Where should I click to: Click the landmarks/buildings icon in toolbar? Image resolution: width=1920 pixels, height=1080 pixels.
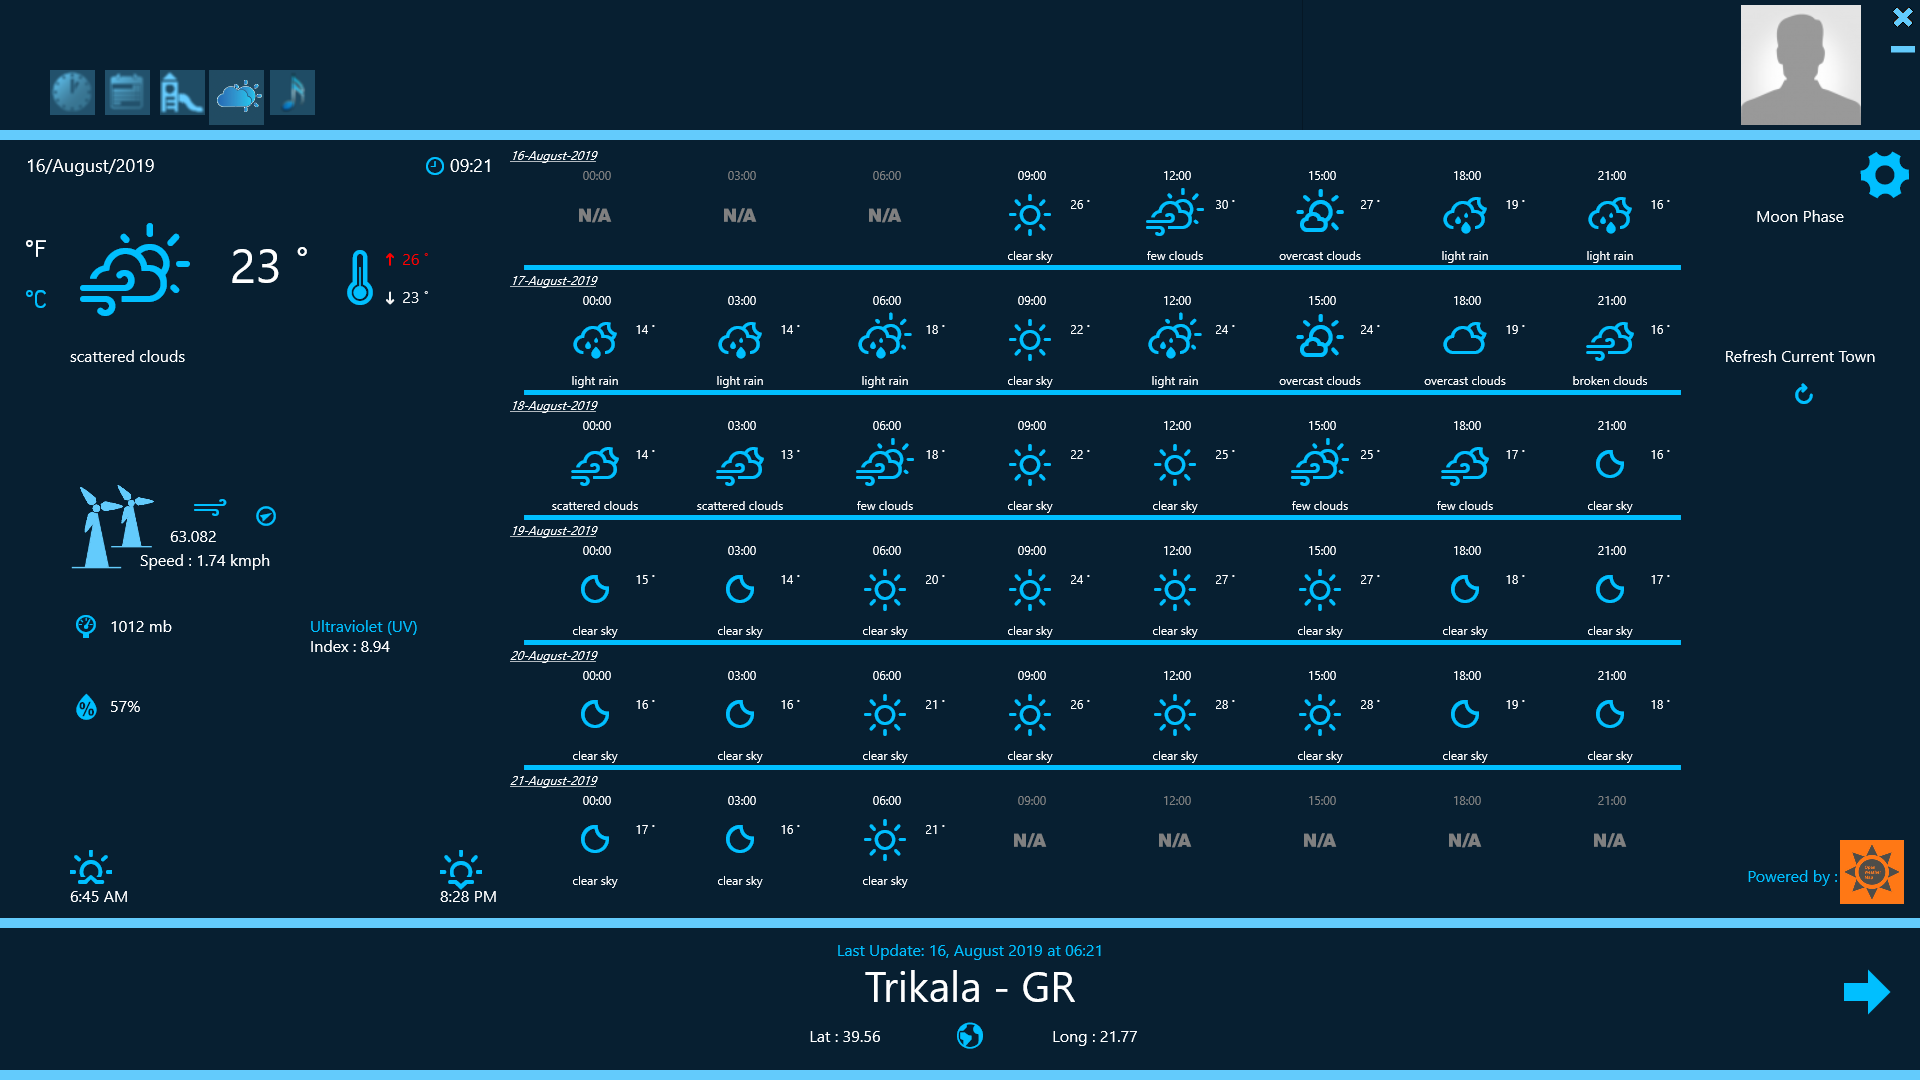182,92
